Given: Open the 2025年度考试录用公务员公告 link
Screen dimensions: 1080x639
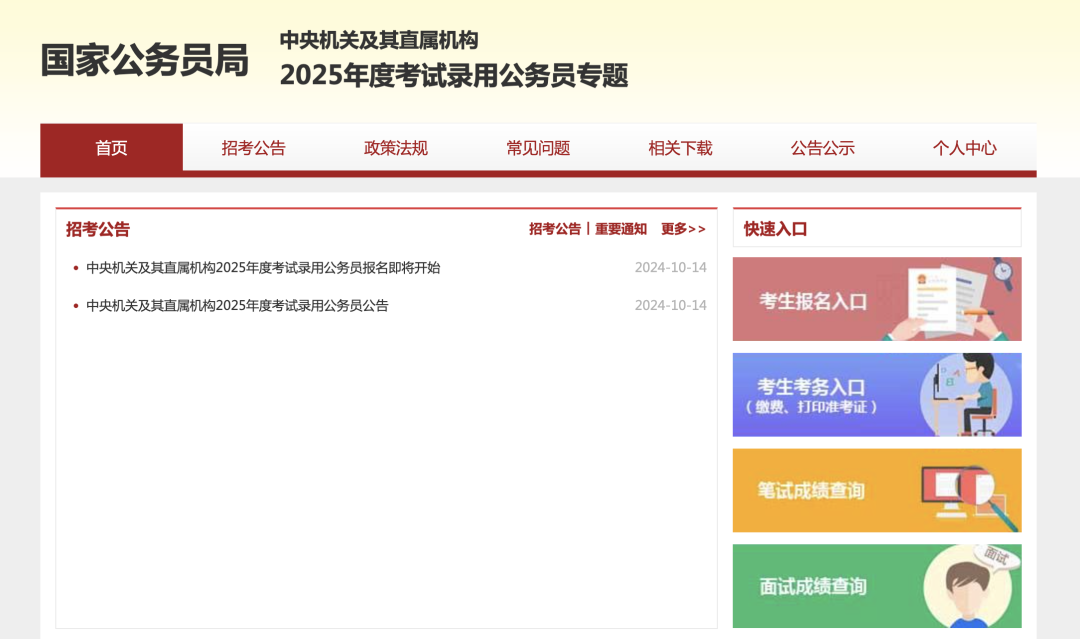Looking at the screenshot, I should [237, 306].
